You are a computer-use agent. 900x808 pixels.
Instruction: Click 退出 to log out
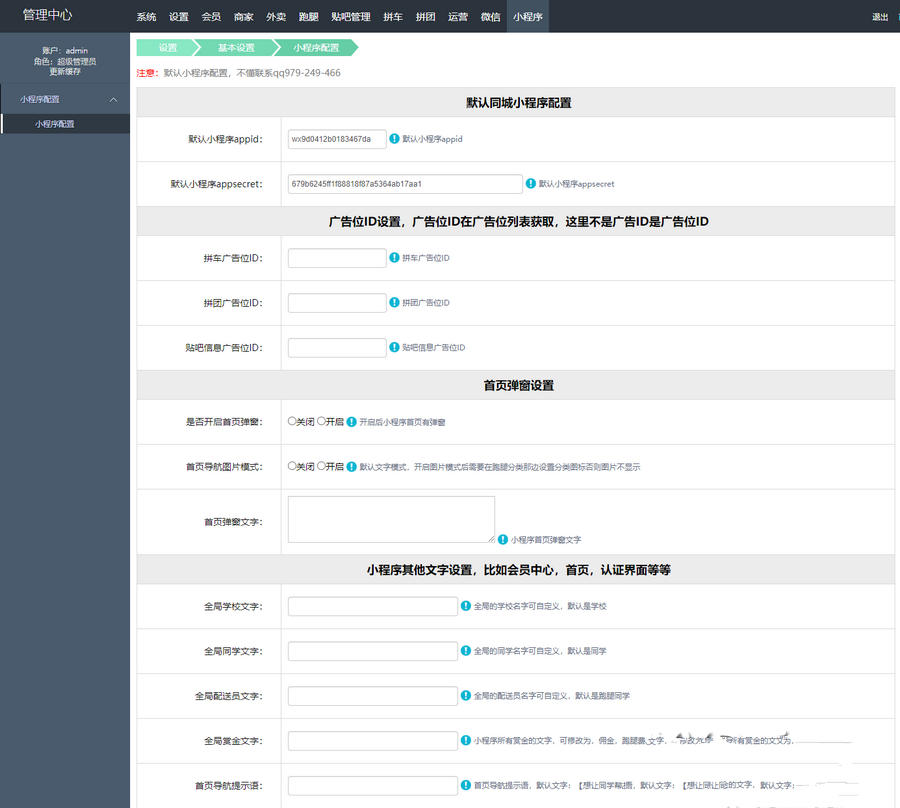pos(880,17)
